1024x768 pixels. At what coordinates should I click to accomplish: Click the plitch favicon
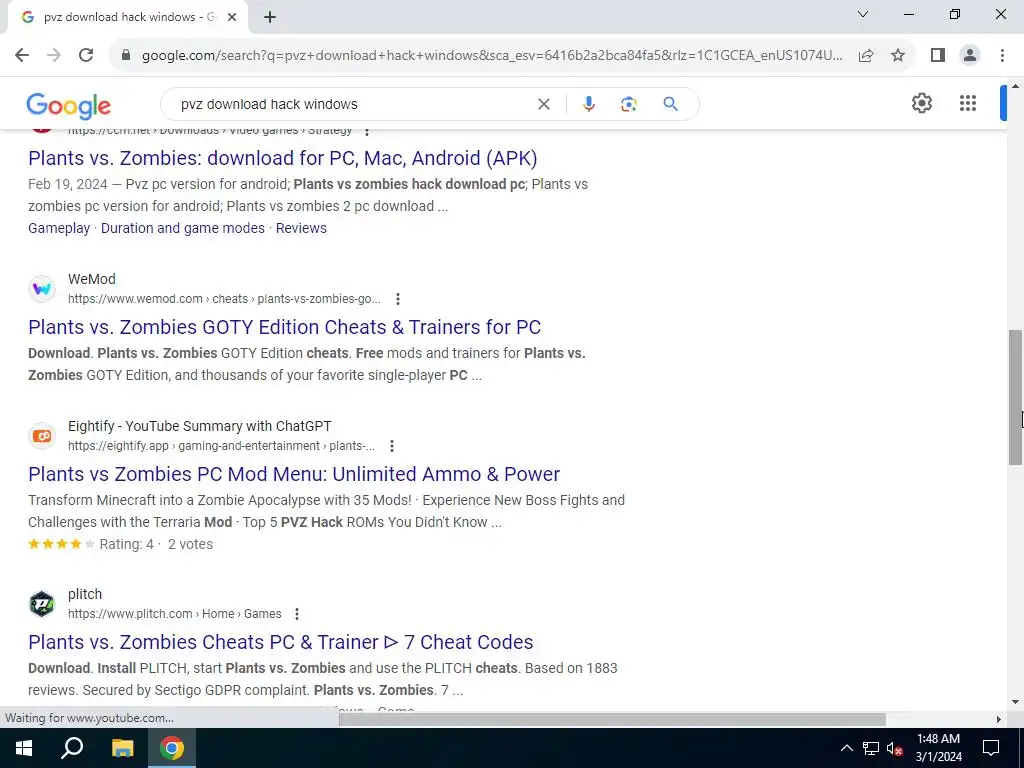coord(42,604)
